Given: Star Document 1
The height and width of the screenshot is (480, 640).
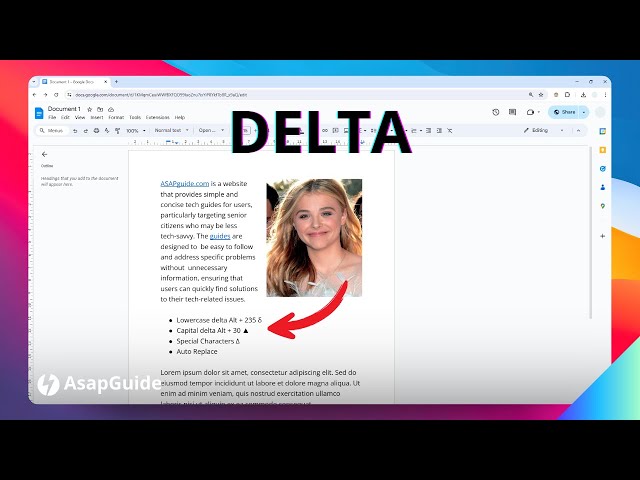Looking at the screenshot, I should pos(90,109).
